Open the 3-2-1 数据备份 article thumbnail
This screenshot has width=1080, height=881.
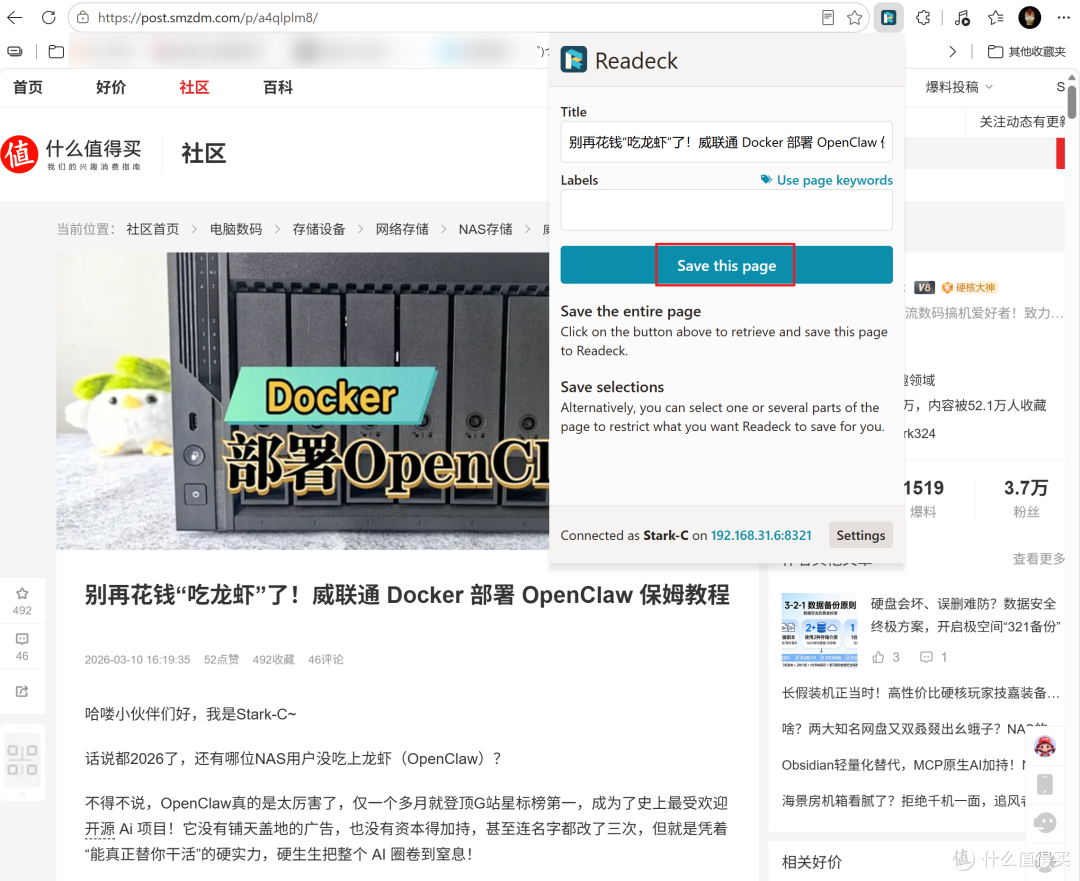(820, 630)
